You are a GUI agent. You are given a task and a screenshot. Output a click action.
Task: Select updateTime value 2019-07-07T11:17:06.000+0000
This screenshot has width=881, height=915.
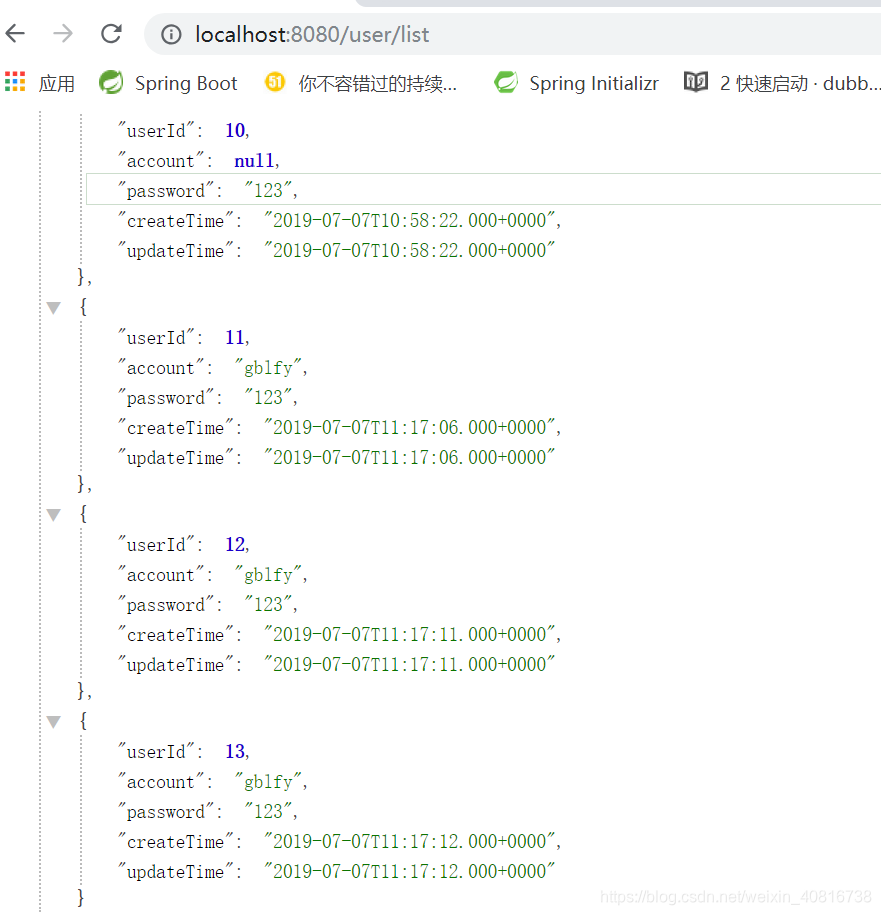pyautogui.click(x=409, y=458)
